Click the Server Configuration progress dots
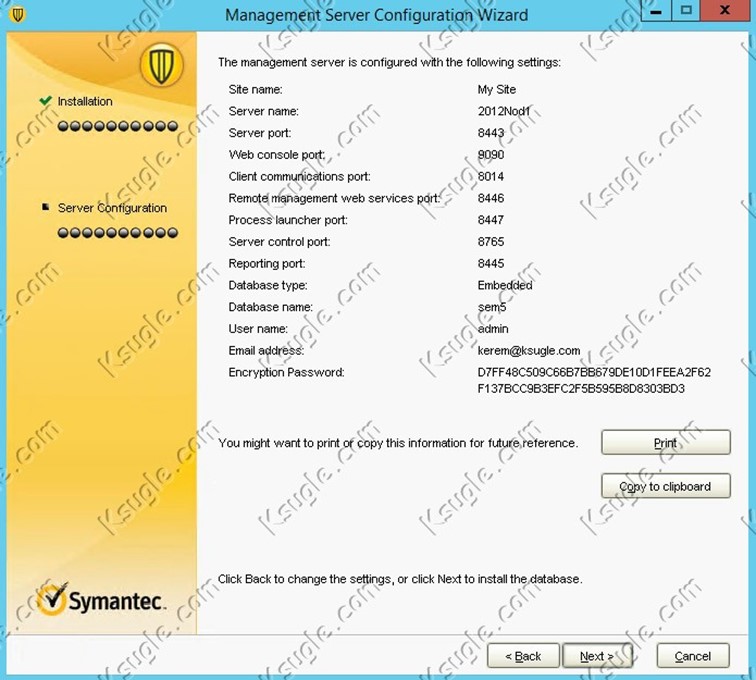Screen dimensions: 756x680 (x=118, y=233)
